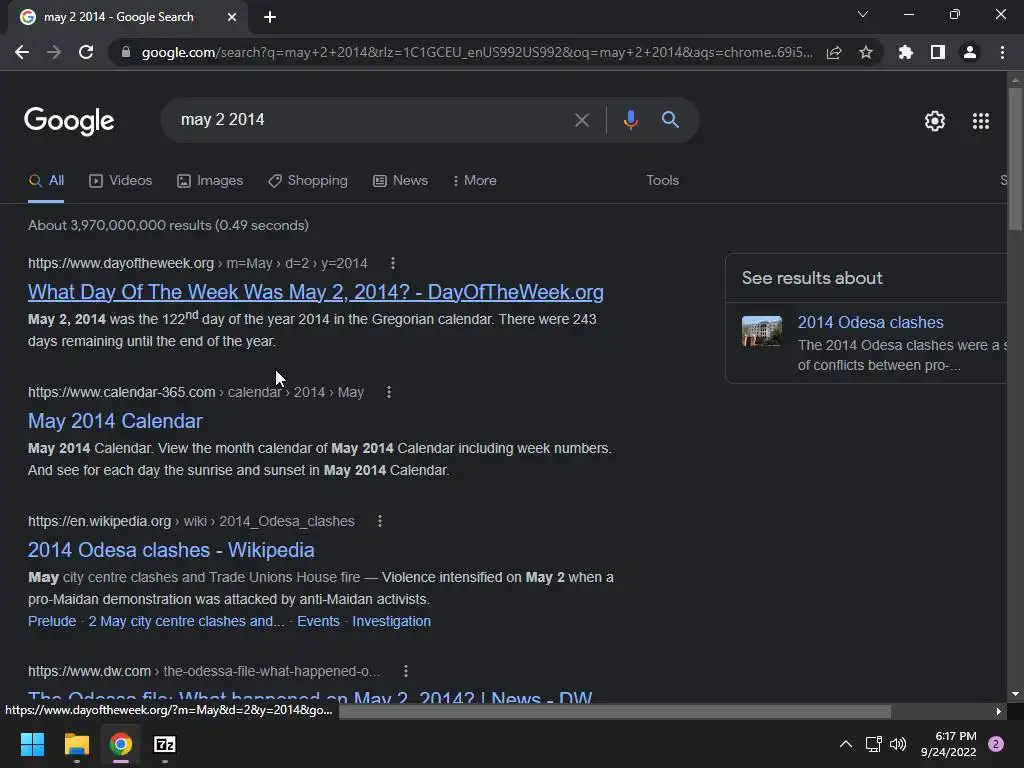This screenshot has height=768, width=1024.
Task: Open network status in system tray
Action: (873, 744)
